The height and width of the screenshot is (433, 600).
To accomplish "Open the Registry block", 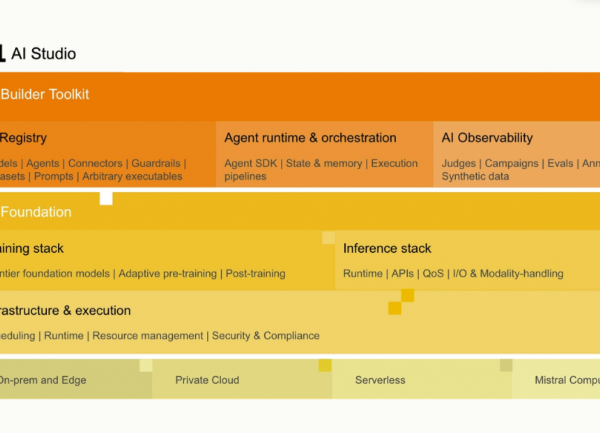I will pos(108,154).
